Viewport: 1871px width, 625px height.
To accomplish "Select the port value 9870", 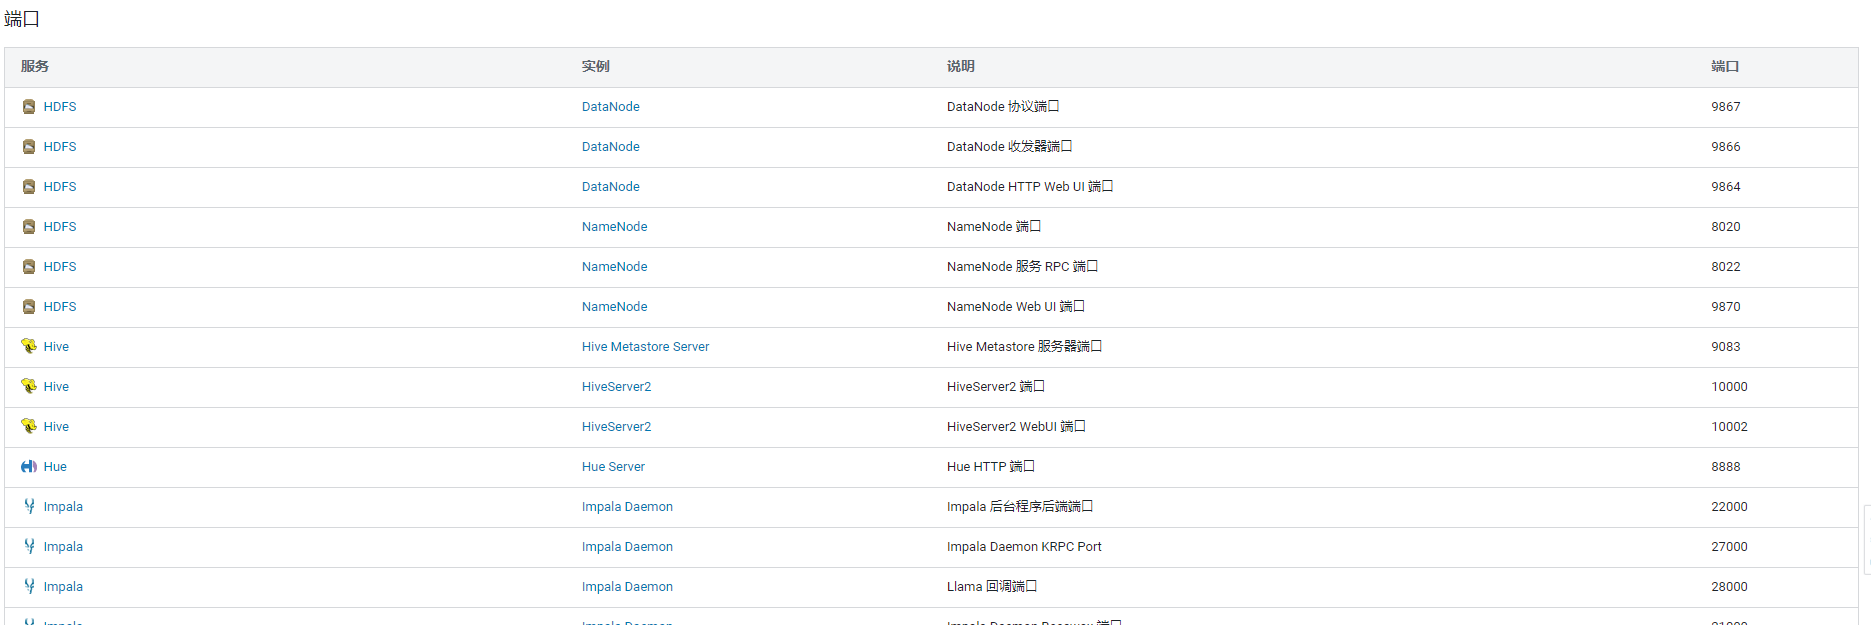I will point(1726,307).
